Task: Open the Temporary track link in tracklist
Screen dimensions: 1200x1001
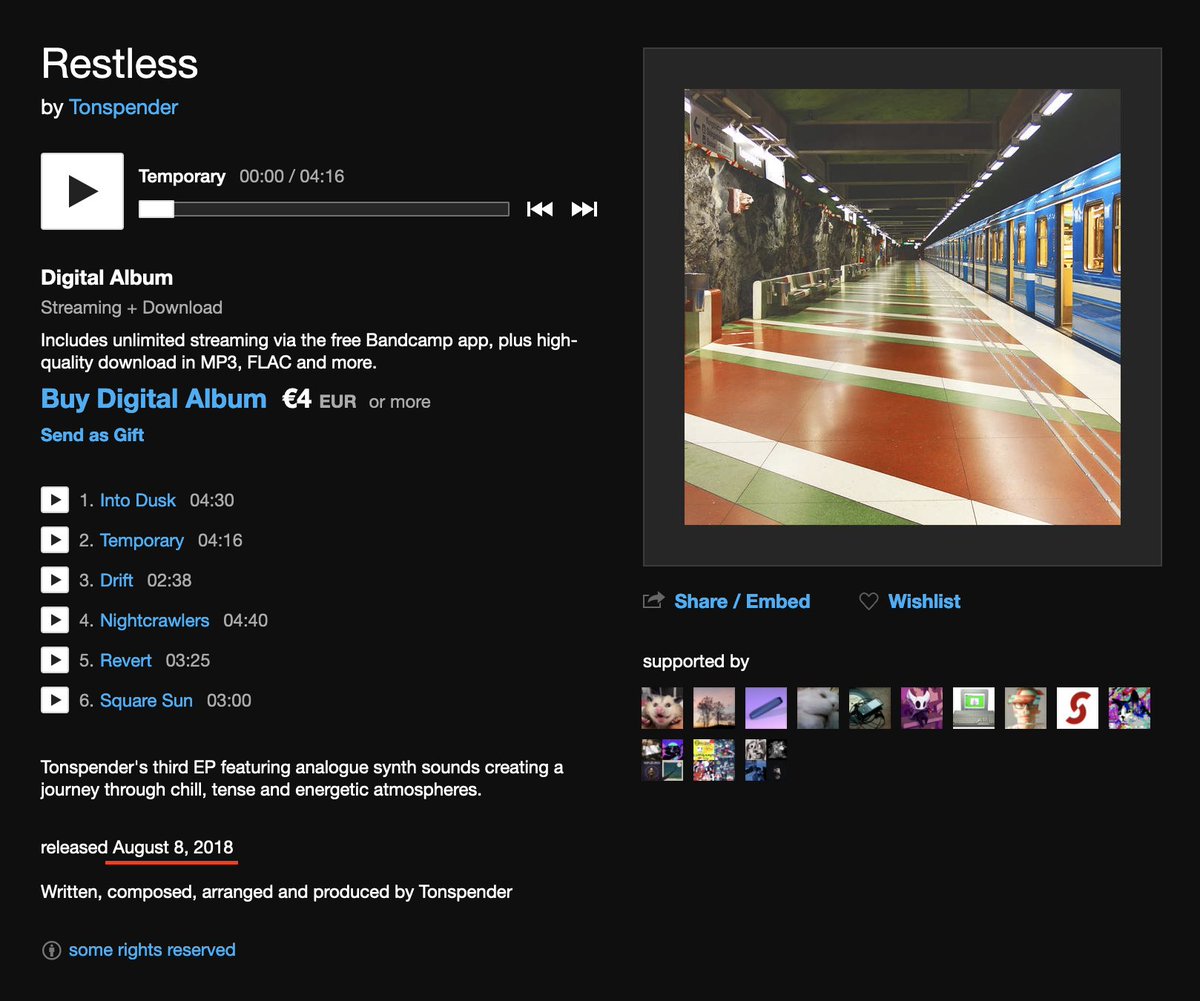Action: [x=142, y=540]
